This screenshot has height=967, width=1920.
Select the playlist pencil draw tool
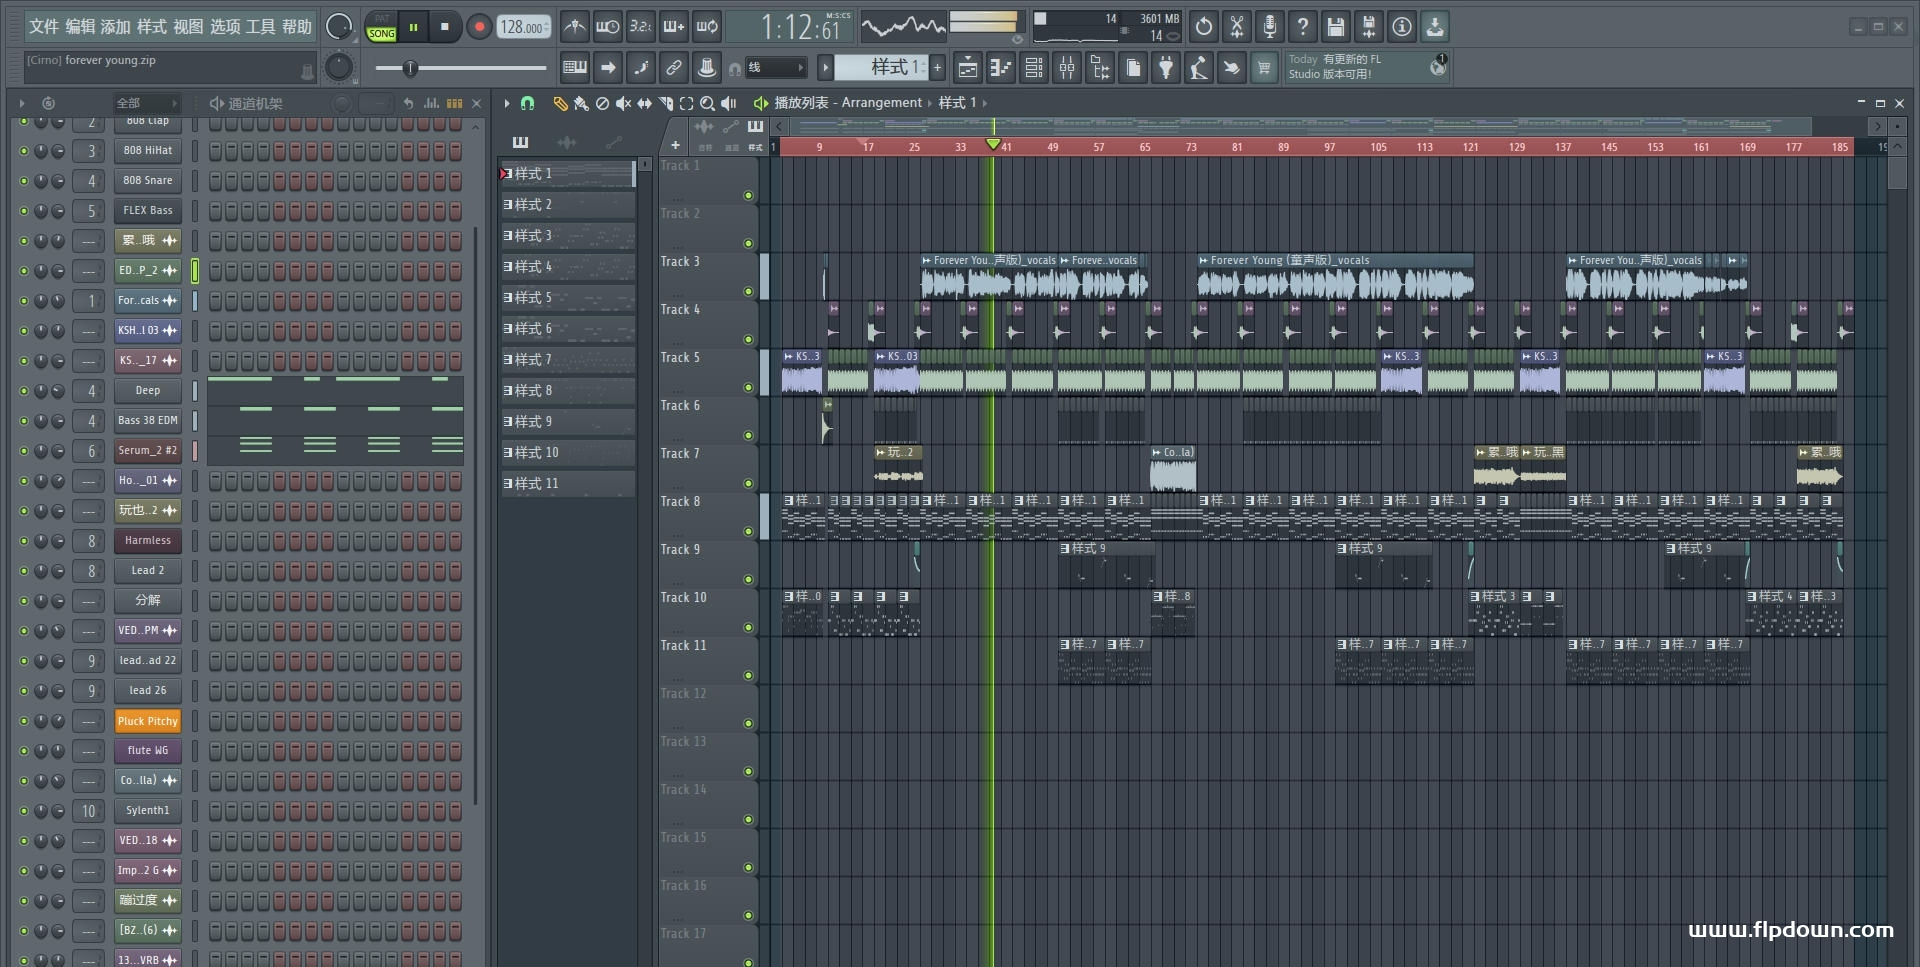click(560, 103)
